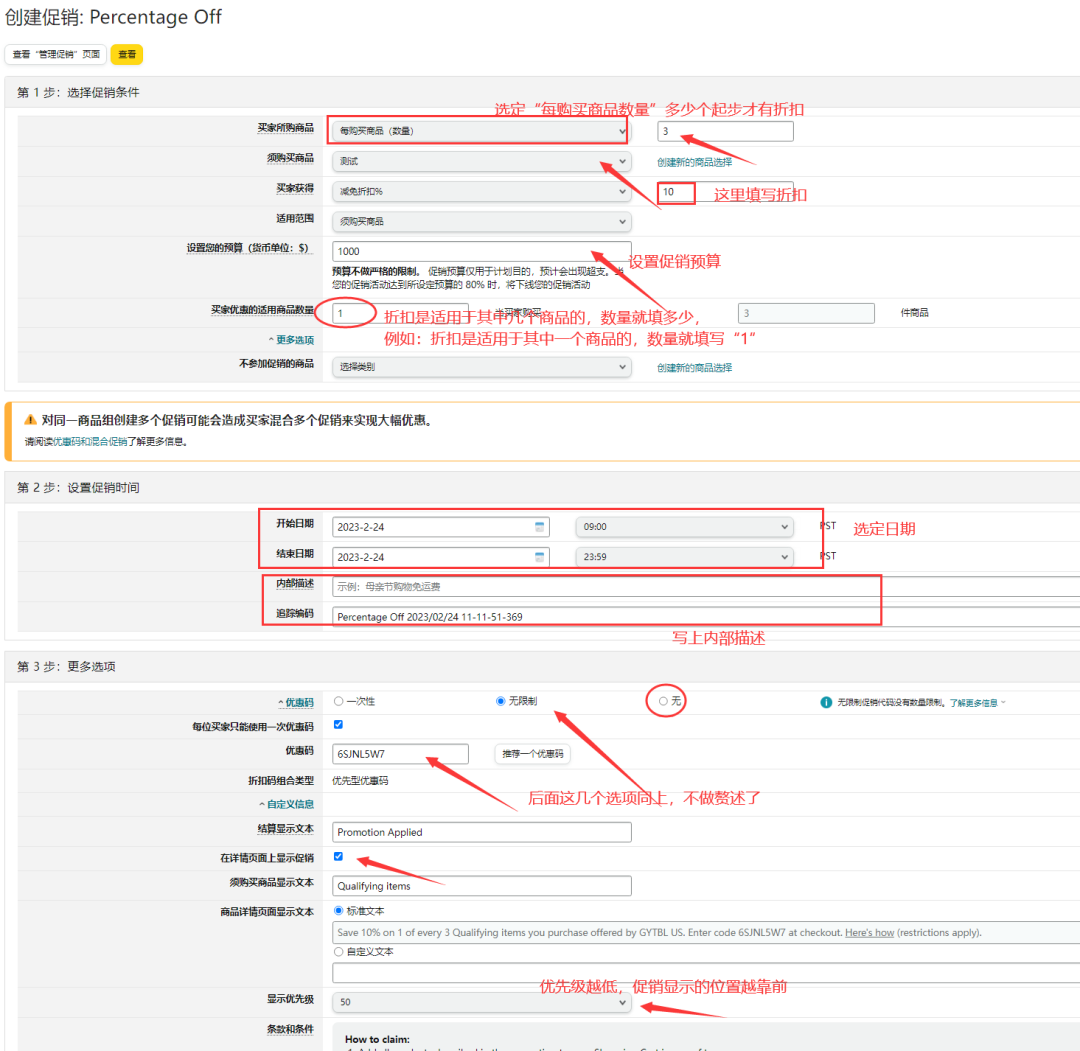
Task: Click the yellow 查看 button
Action: [127, 55]
